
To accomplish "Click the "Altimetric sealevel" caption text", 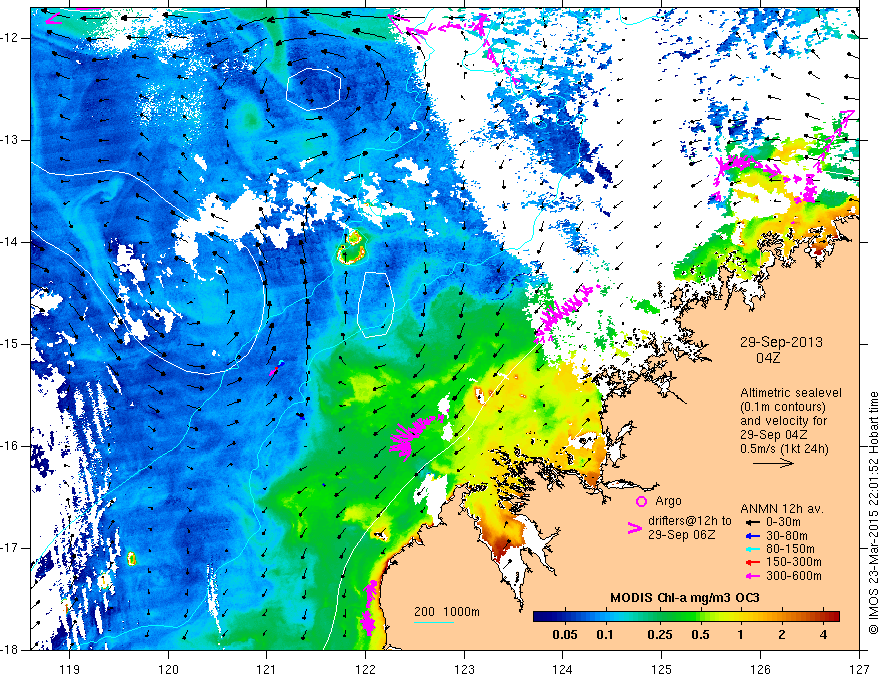I will coord(791,393).
